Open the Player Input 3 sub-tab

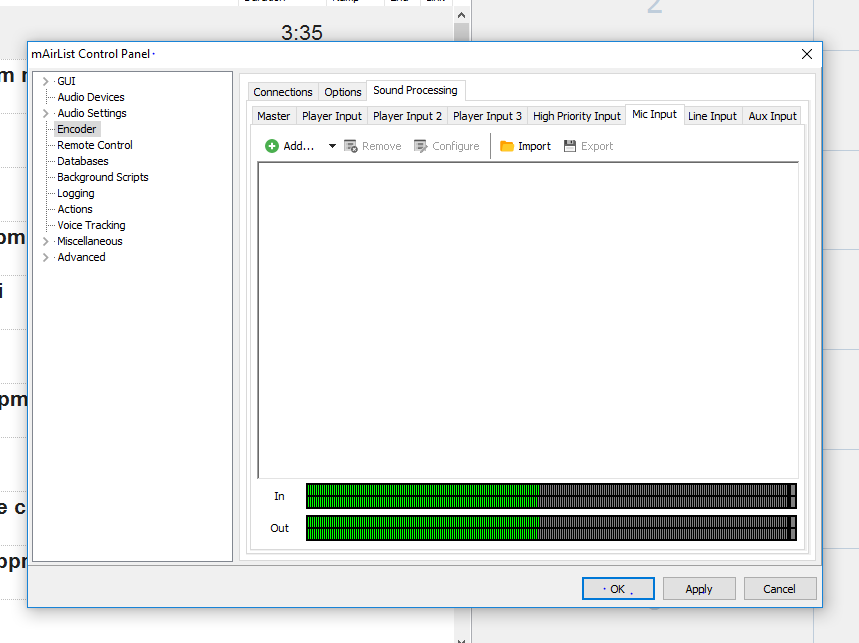click(x=487, y=116)
